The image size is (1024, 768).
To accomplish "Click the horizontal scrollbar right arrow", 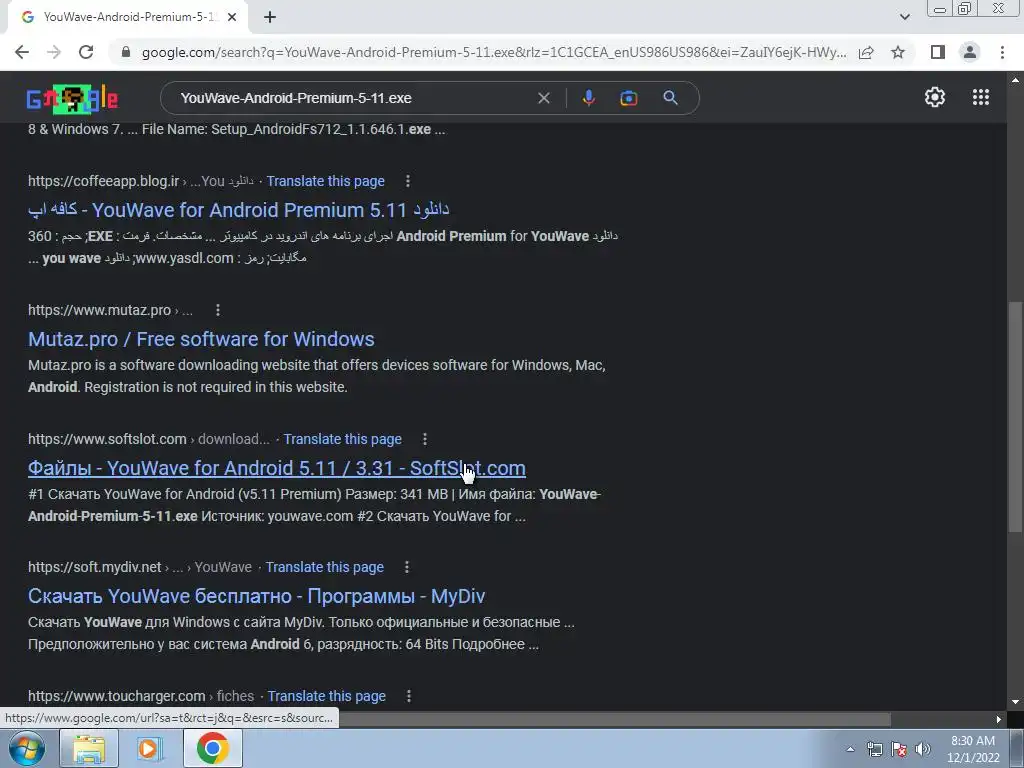I will 999,719.
